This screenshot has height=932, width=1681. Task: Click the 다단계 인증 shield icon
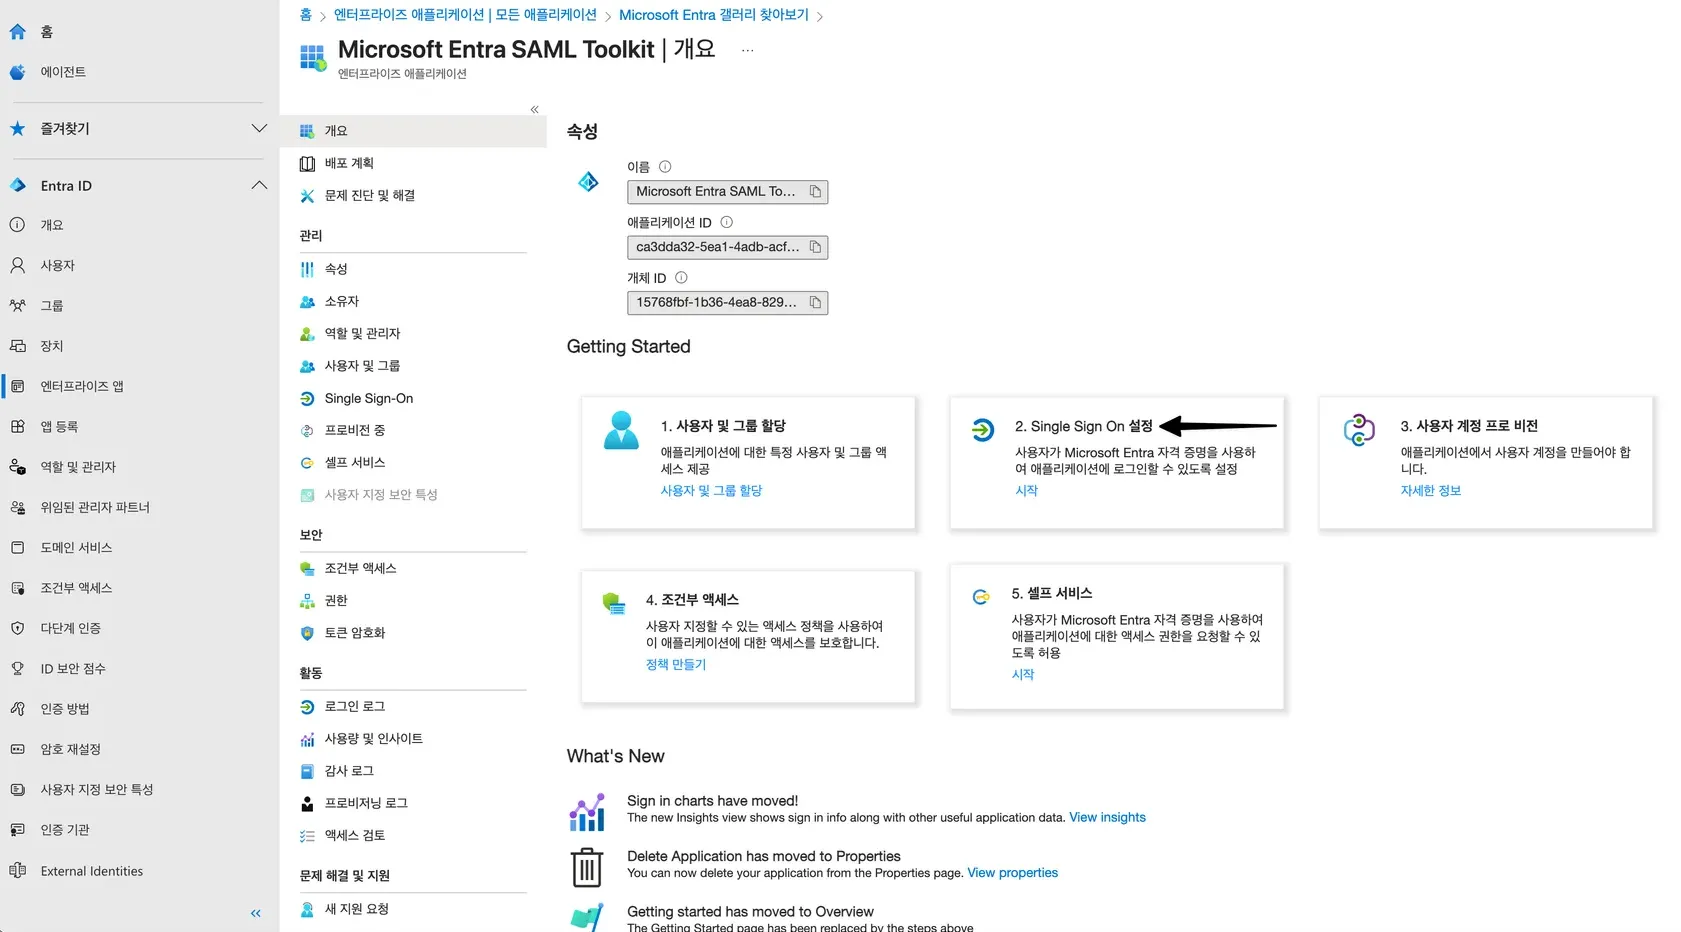pyautogui.click(x=17, y=628)
